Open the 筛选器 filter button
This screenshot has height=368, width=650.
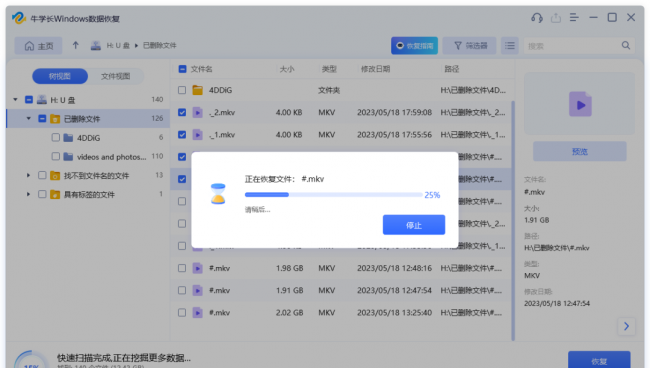[469, 46]
